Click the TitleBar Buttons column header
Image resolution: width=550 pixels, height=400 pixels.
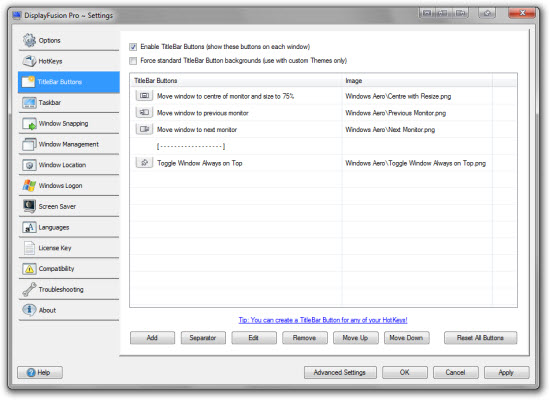(236, 81)
